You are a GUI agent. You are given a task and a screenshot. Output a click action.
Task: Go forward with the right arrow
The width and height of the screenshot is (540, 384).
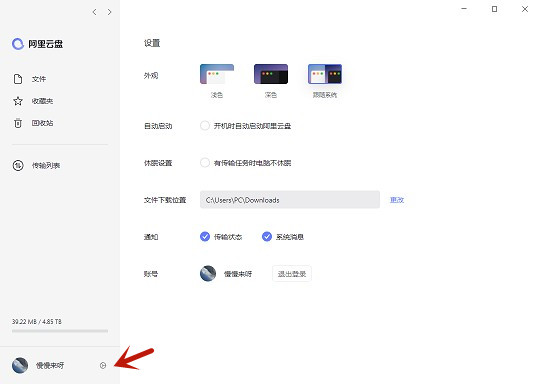[109, 12]
